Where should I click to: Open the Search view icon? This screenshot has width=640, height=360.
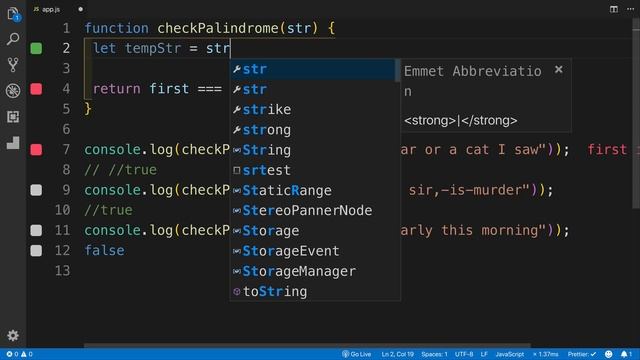(13, 39)
